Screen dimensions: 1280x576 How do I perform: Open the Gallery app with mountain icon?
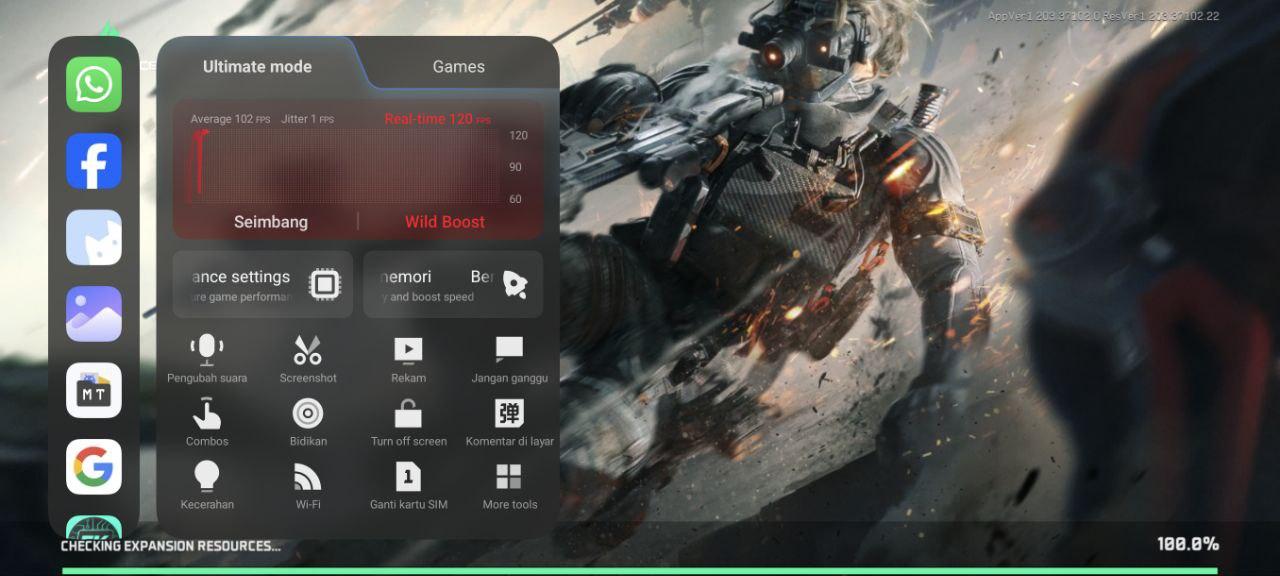click(x=94, y=314)
